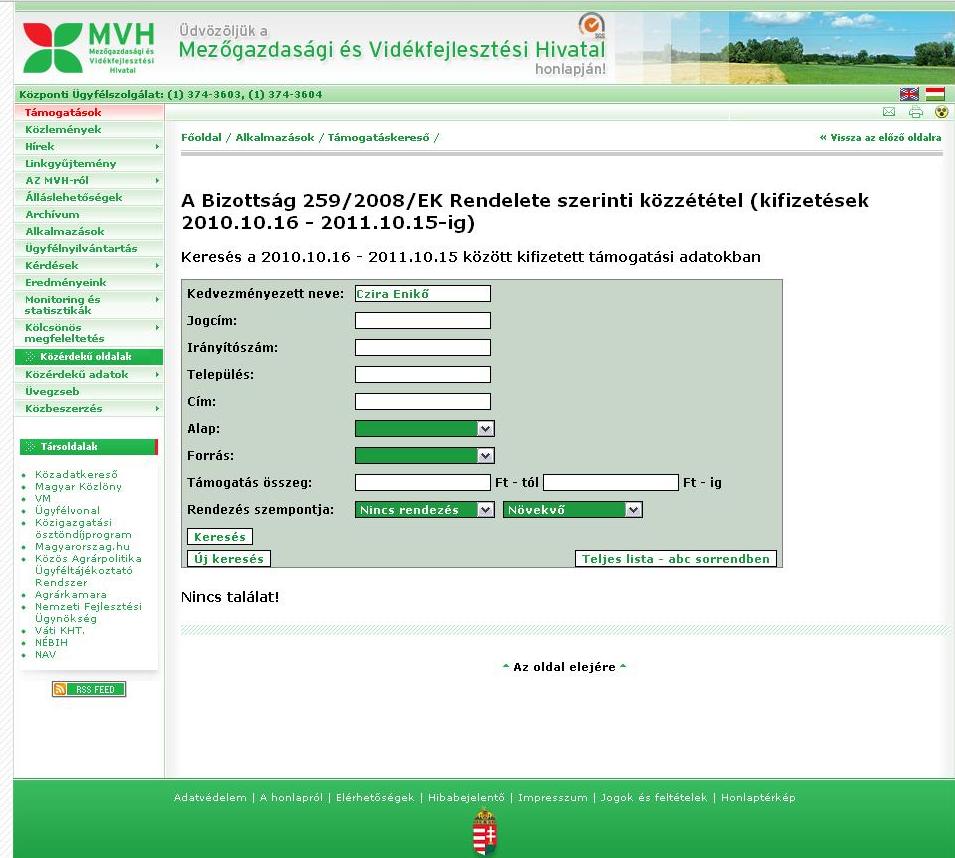Click the envelope email icon
The height and width of the screenshot is (858, 955).
coord(889,112)
